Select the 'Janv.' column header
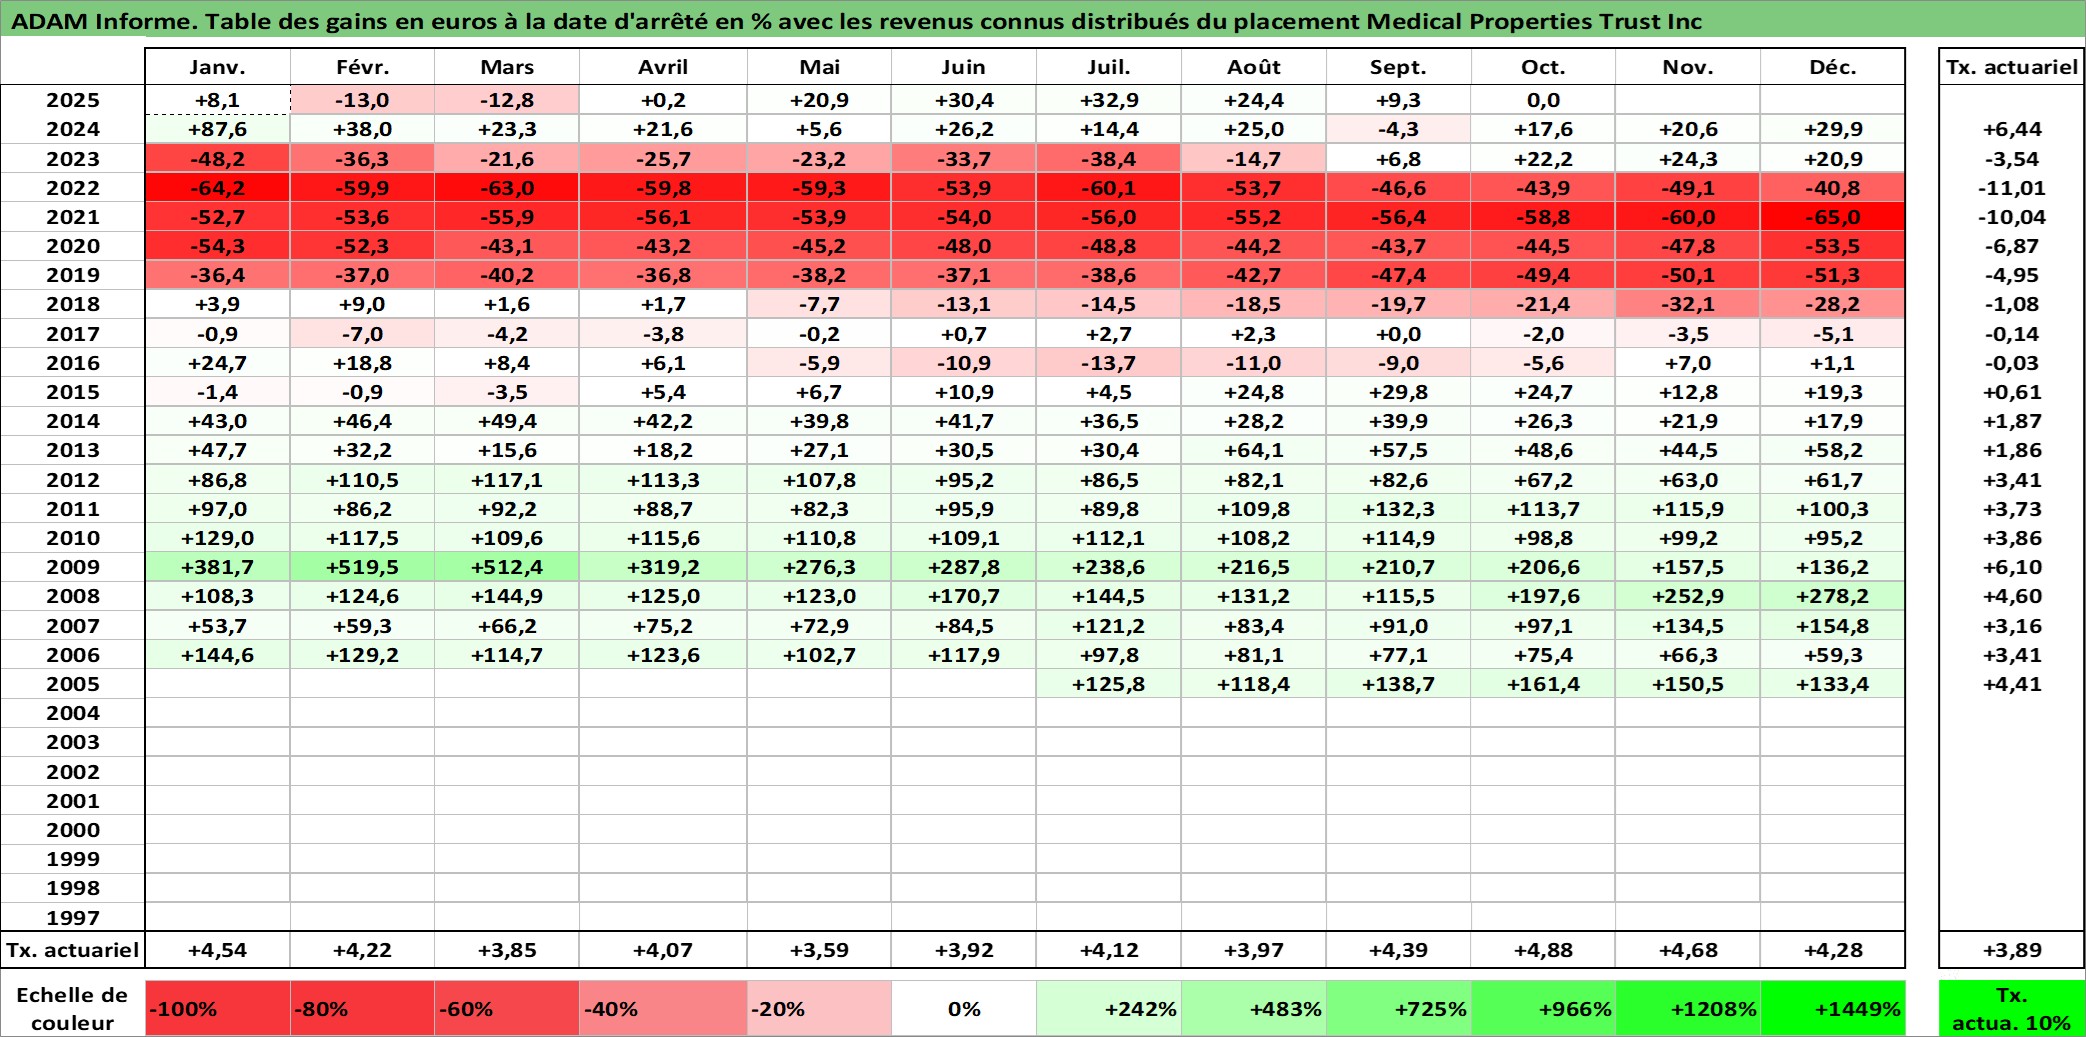 tap(217, 67)
